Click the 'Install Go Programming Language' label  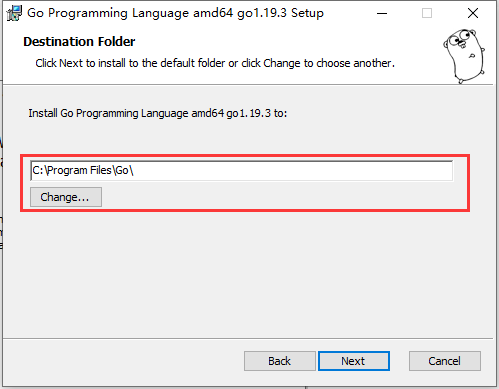click(158, 113)
